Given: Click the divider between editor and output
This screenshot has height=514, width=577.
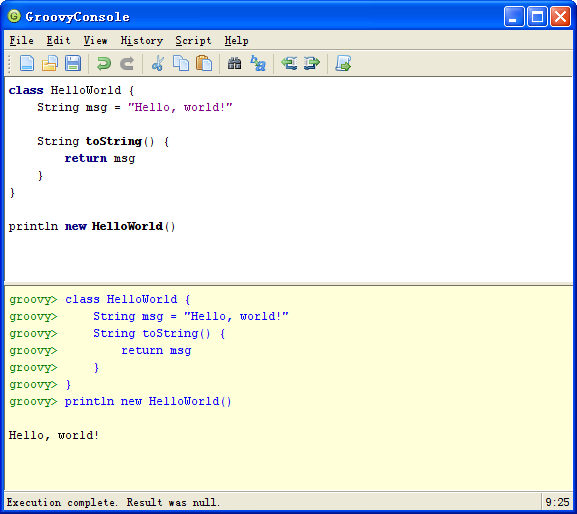Looking at the screenshot, I should click(288, 284).
